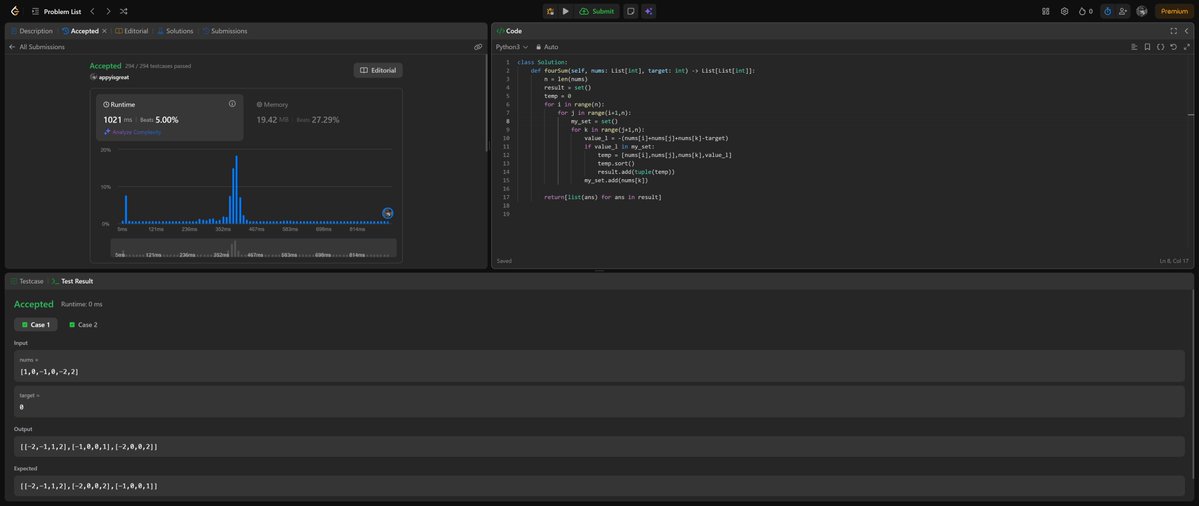Go to next problem arrow
Image resolution: width=1199 pixels, height=506 pixels.
108,11
